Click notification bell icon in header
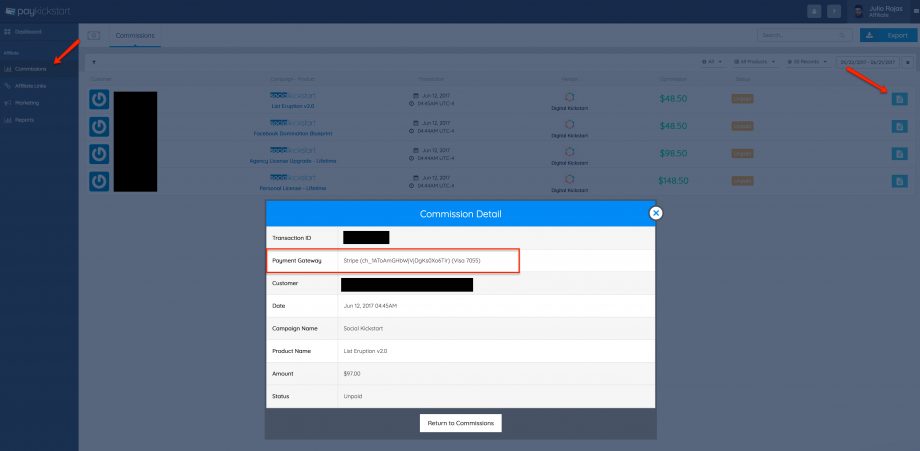Image resolution: width=920 pixels, height=451 pixels. point(813,11)
